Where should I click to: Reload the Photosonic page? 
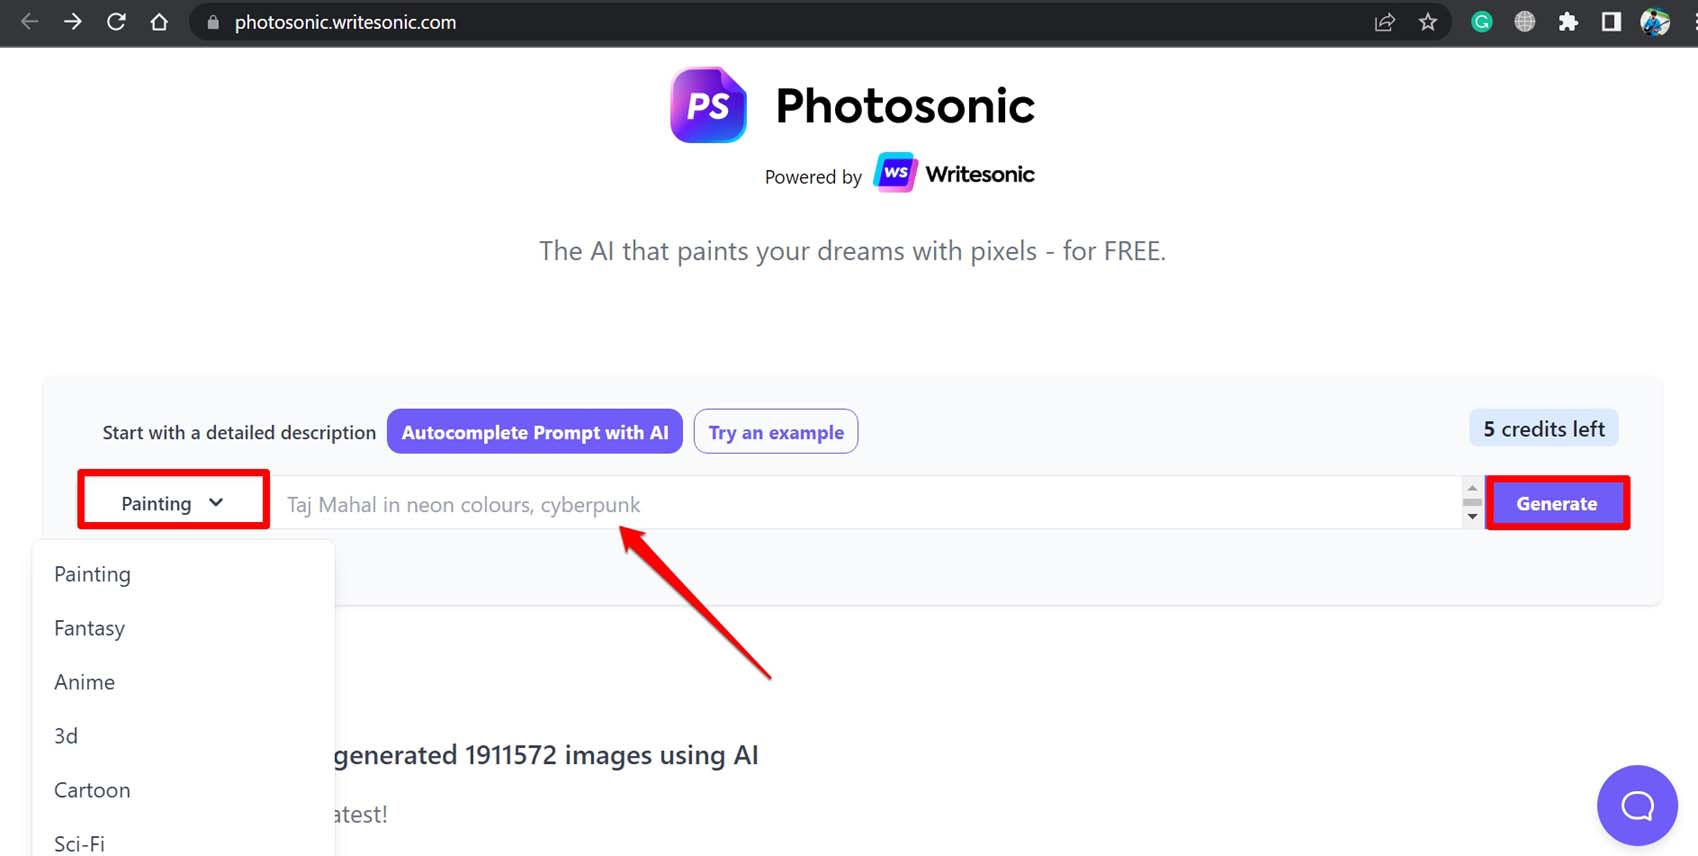tap(116, 22)
